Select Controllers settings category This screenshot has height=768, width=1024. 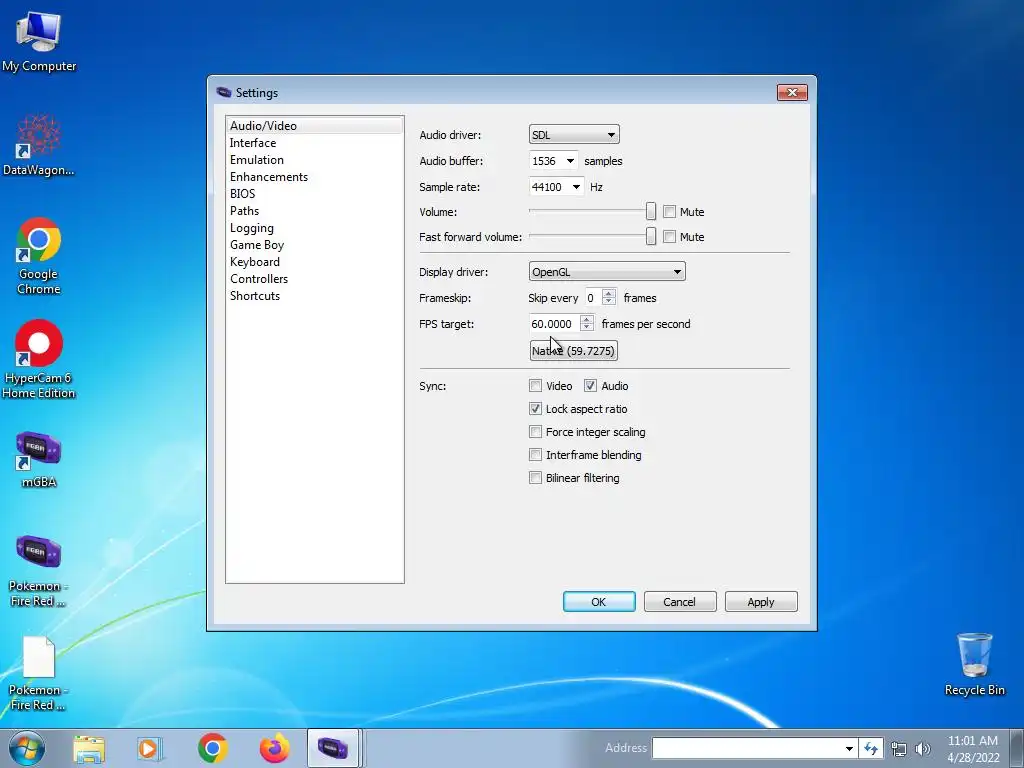[x=315, y=278]
